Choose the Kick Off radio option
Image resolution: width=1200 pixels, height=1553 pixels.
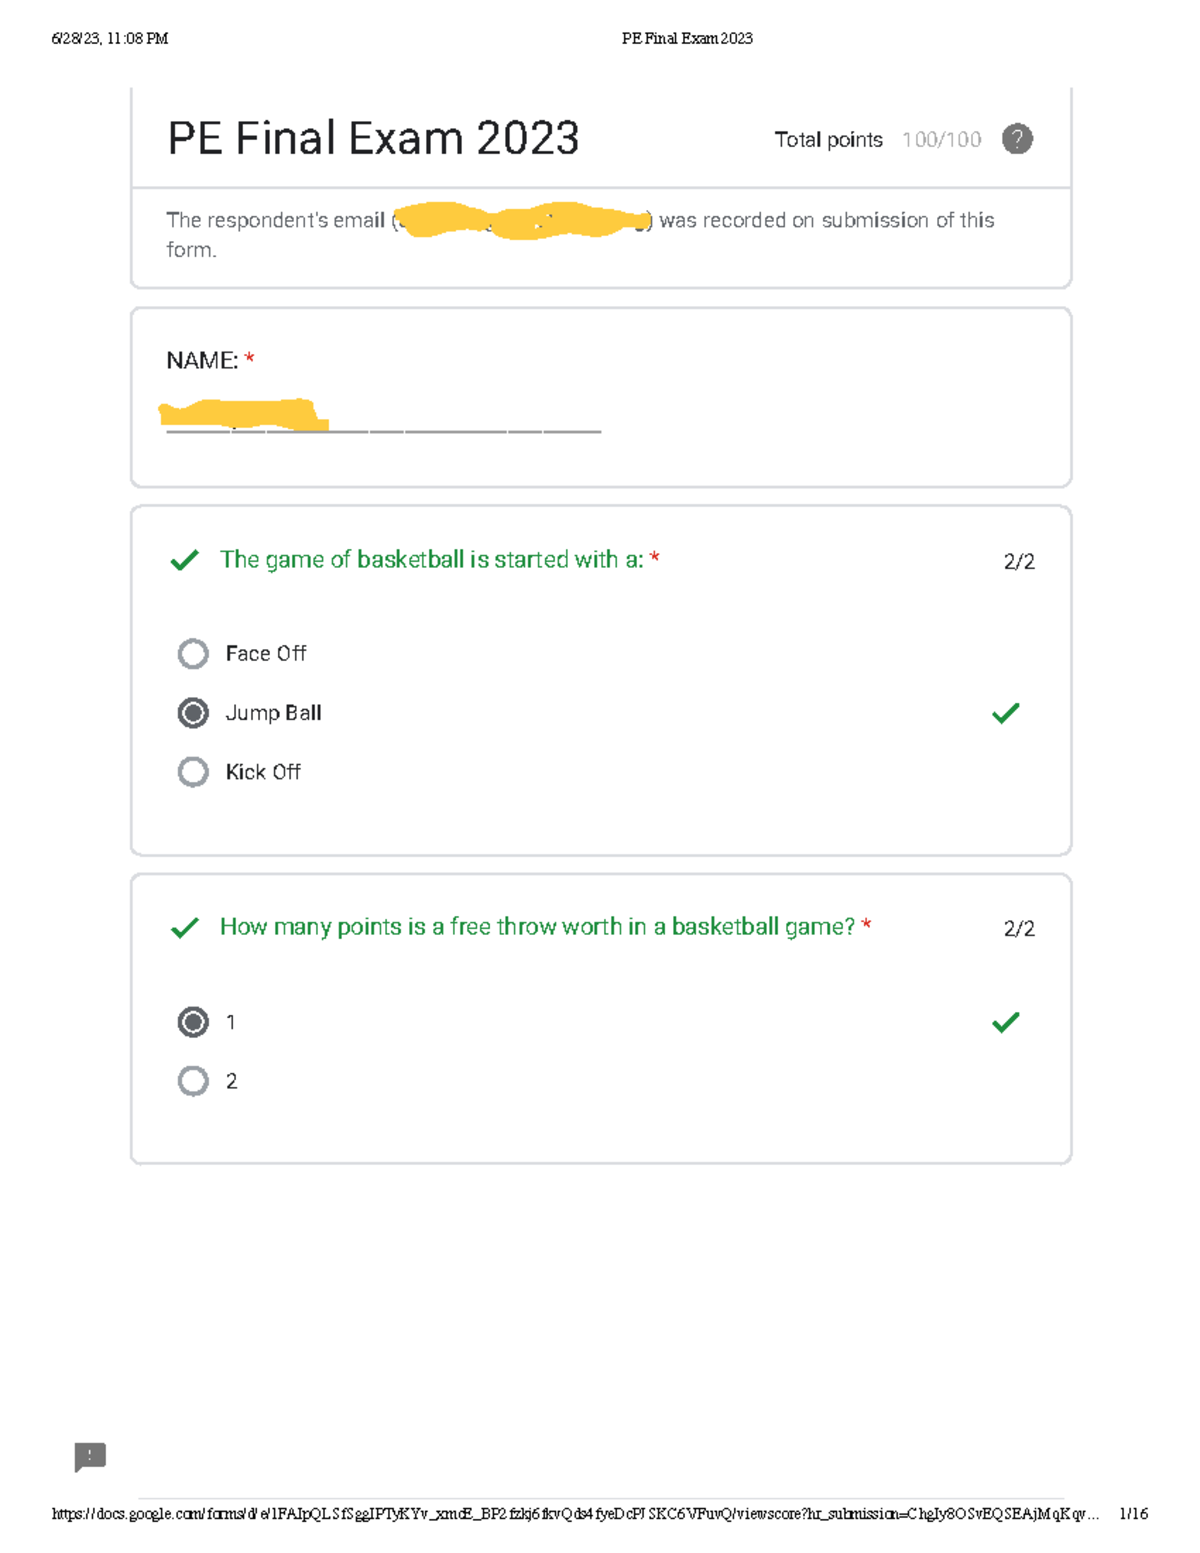click(193, 772)
